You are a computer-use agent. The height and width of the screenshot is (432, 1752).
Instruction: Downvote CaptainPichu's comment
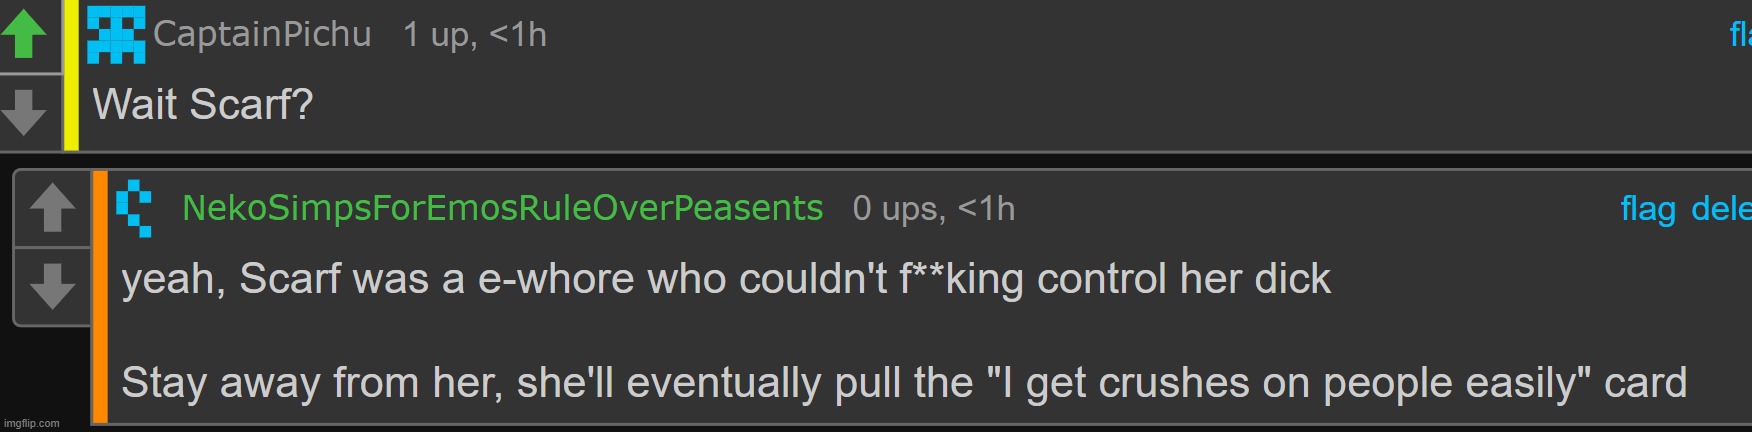pyautogui.click(x=25, y=110)
